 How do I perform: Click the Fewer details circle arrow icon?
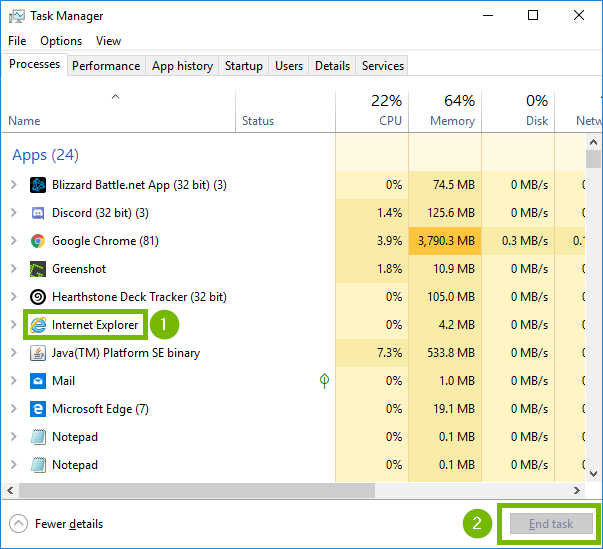(x=18, y=524)
